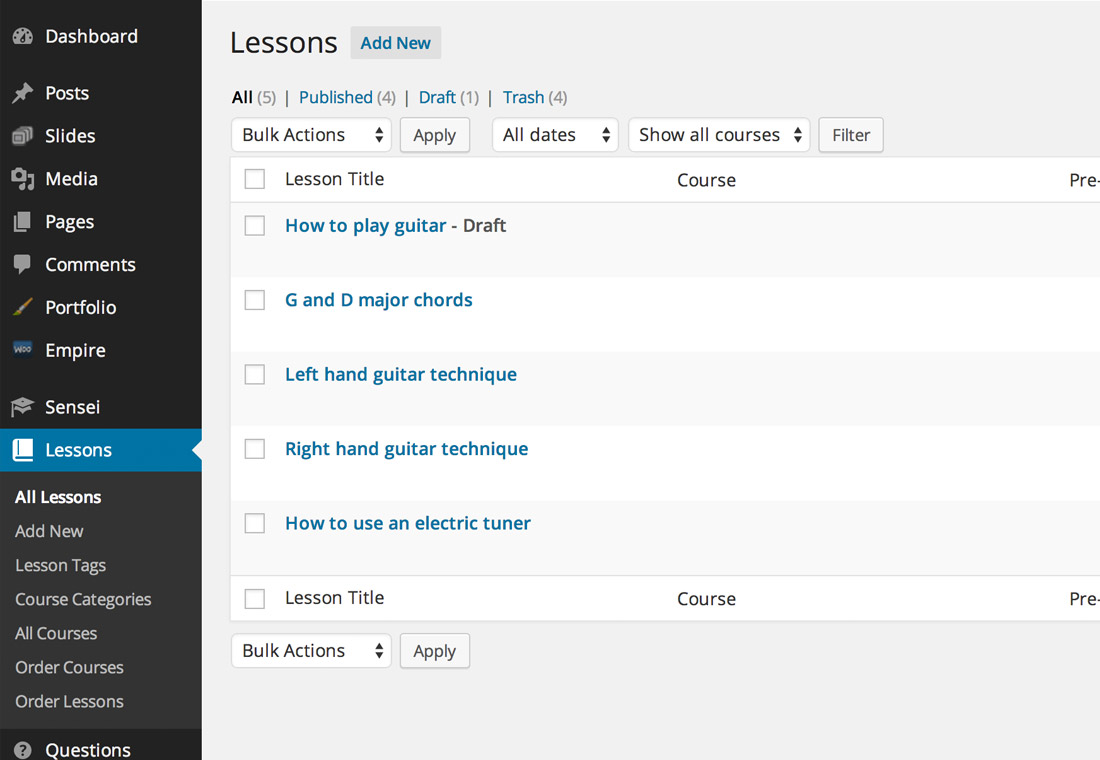Image resolution: width=1100 pixels, height=760 pixels.
Task: Click the Media camera-music icon
Action: click(x=22, y=179)
